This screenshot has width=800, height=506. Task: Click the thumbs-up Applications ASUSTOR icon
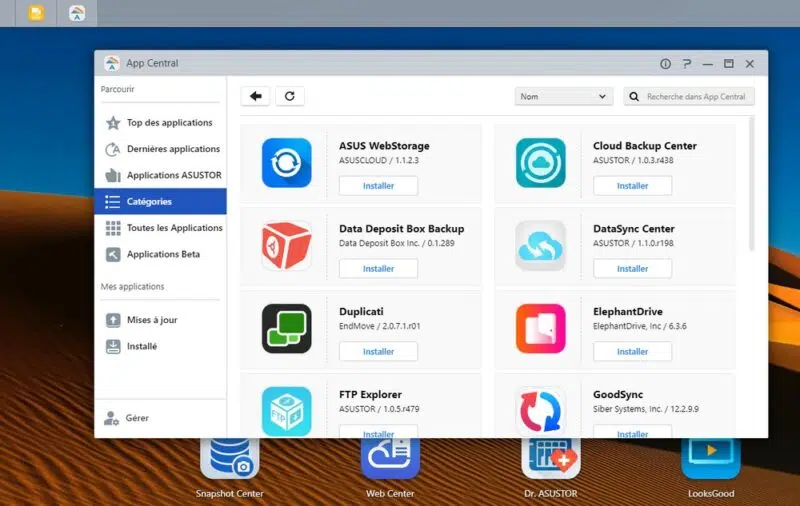pyautogui.click(x=113, y=175)
